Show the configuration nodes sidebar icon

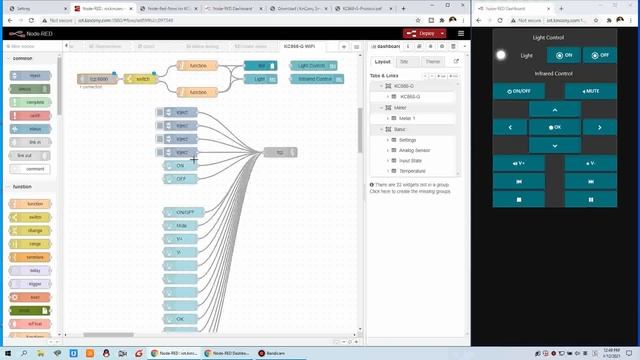click(x=442, y=47)
